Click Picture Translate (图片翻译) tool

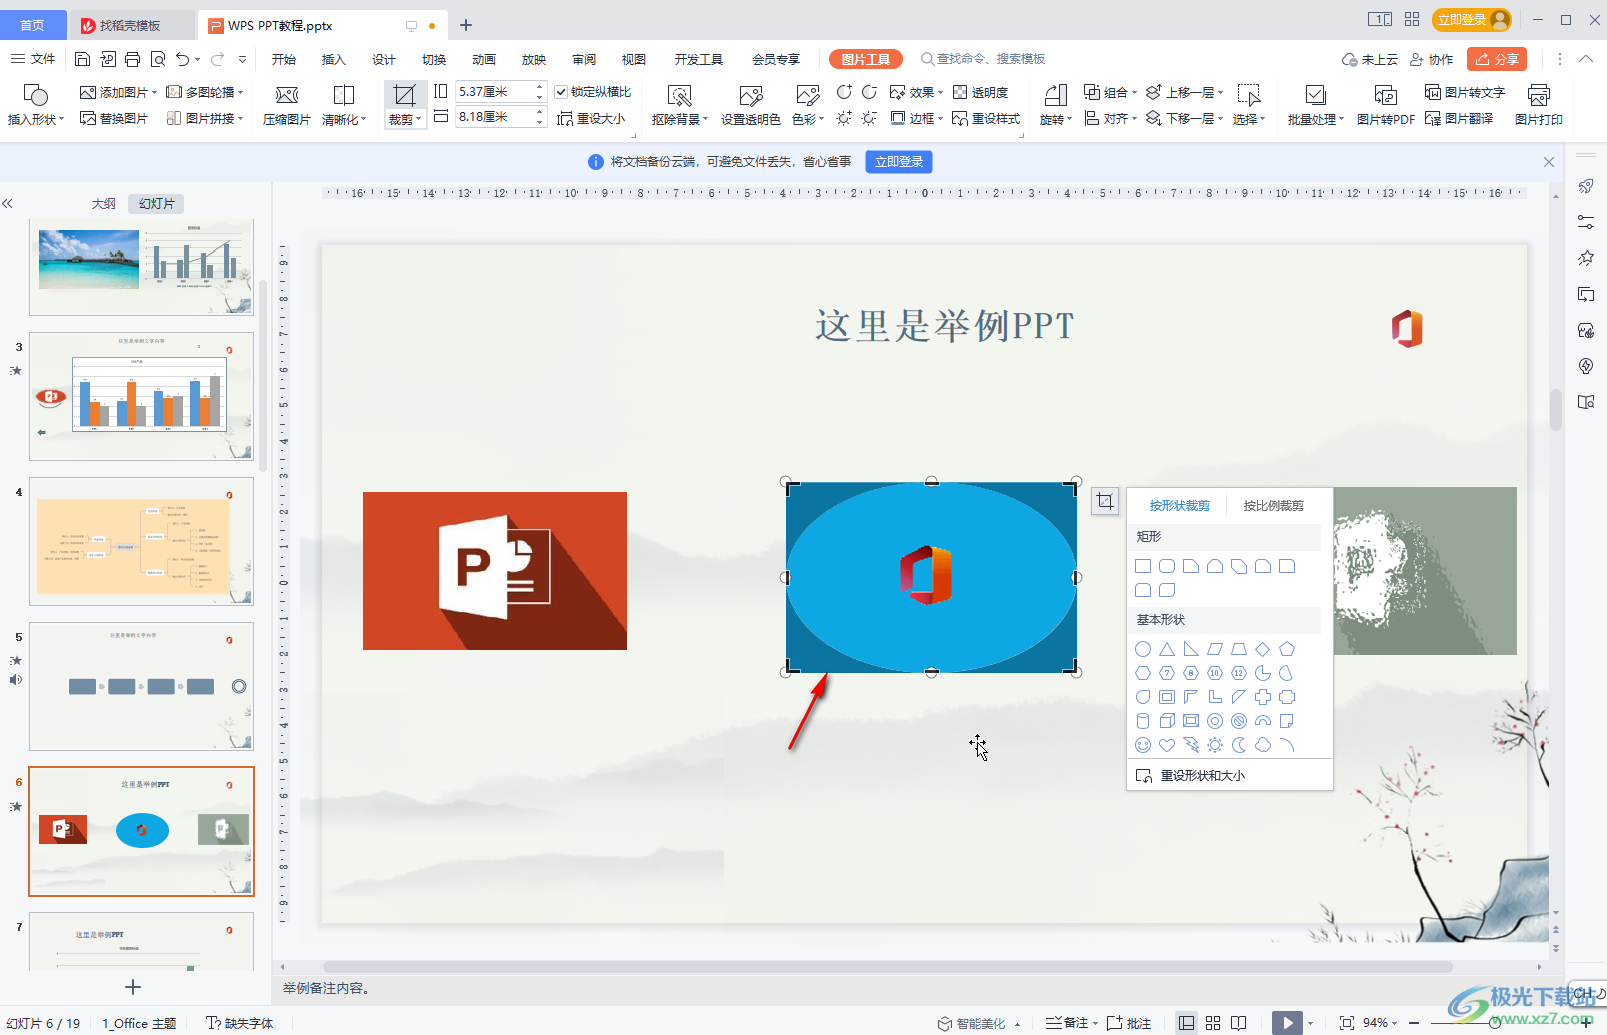click(1459, 118)
